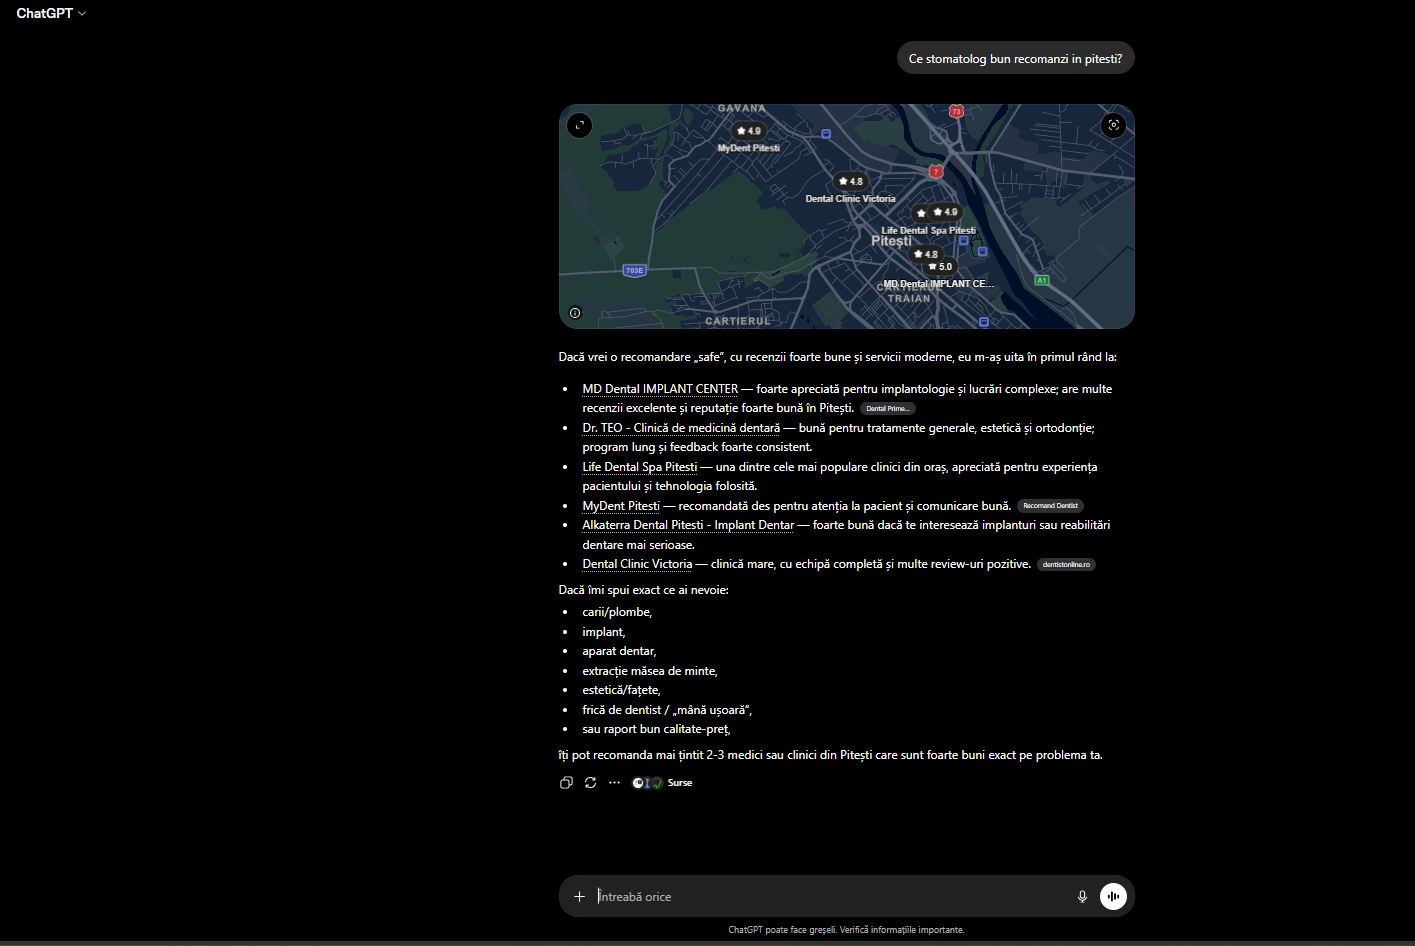Open more actions ellipsis below response
This screenshot has width=1415, height=946.
(x=614, y=783)
